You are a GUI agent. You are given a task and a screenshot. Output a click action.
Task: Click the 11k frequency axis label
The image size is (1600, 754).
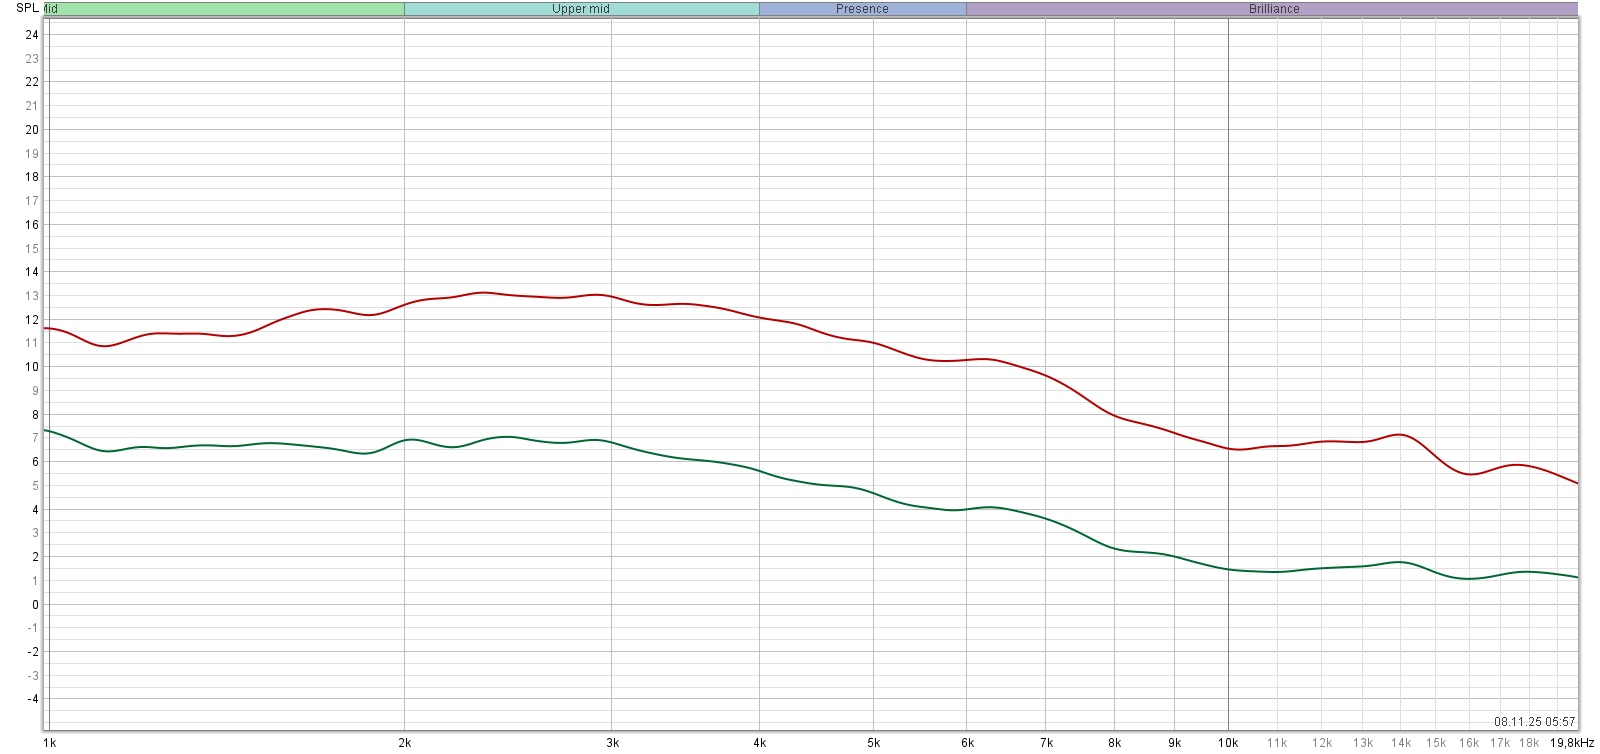[1277, 743]
